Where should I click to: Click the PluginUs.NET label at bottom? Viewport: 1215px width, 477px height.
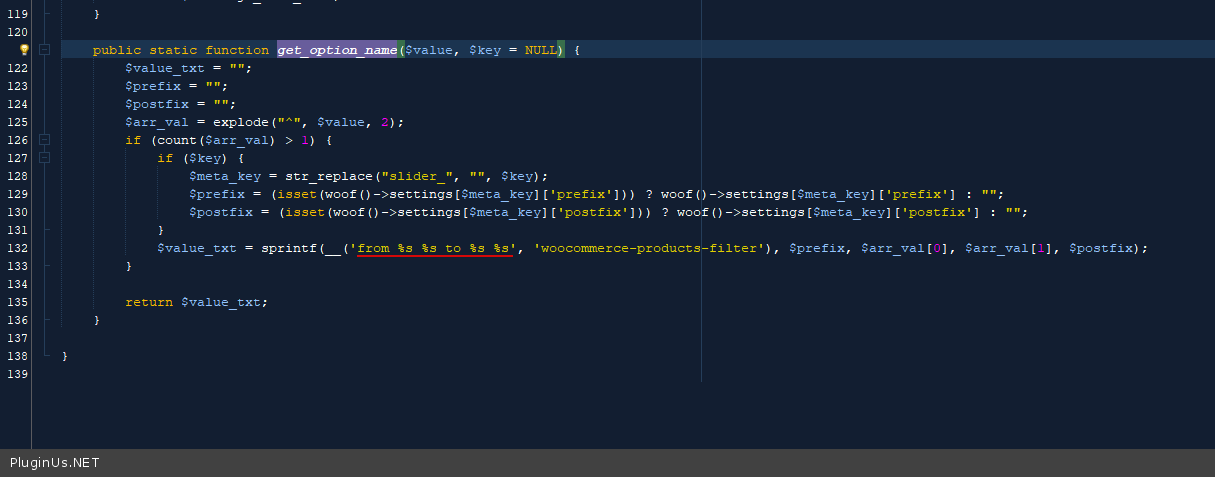point(54,463)
